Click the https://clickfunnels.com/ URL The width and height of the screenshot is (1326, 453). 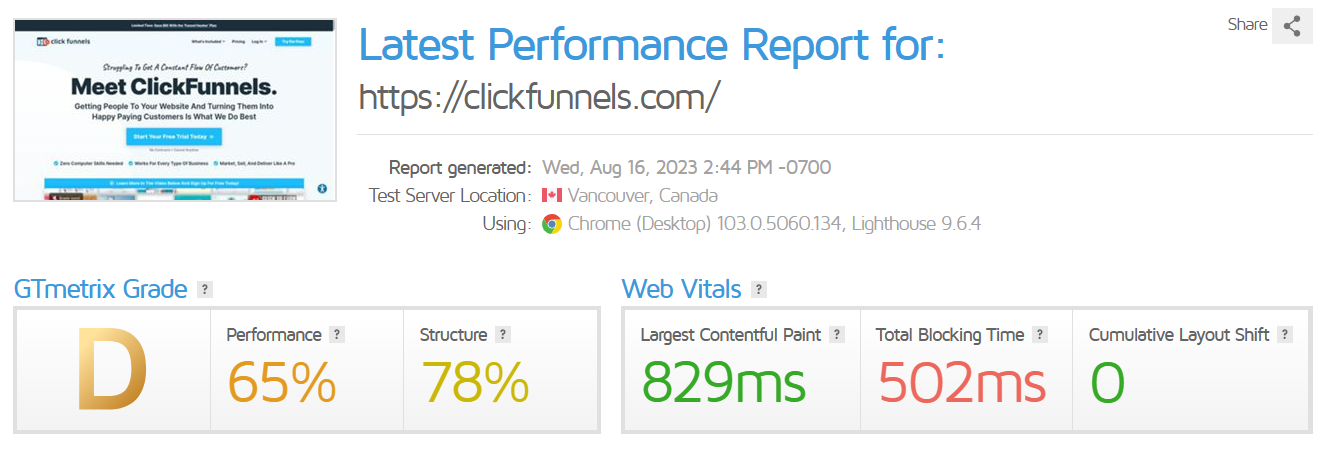coord(539,97)
